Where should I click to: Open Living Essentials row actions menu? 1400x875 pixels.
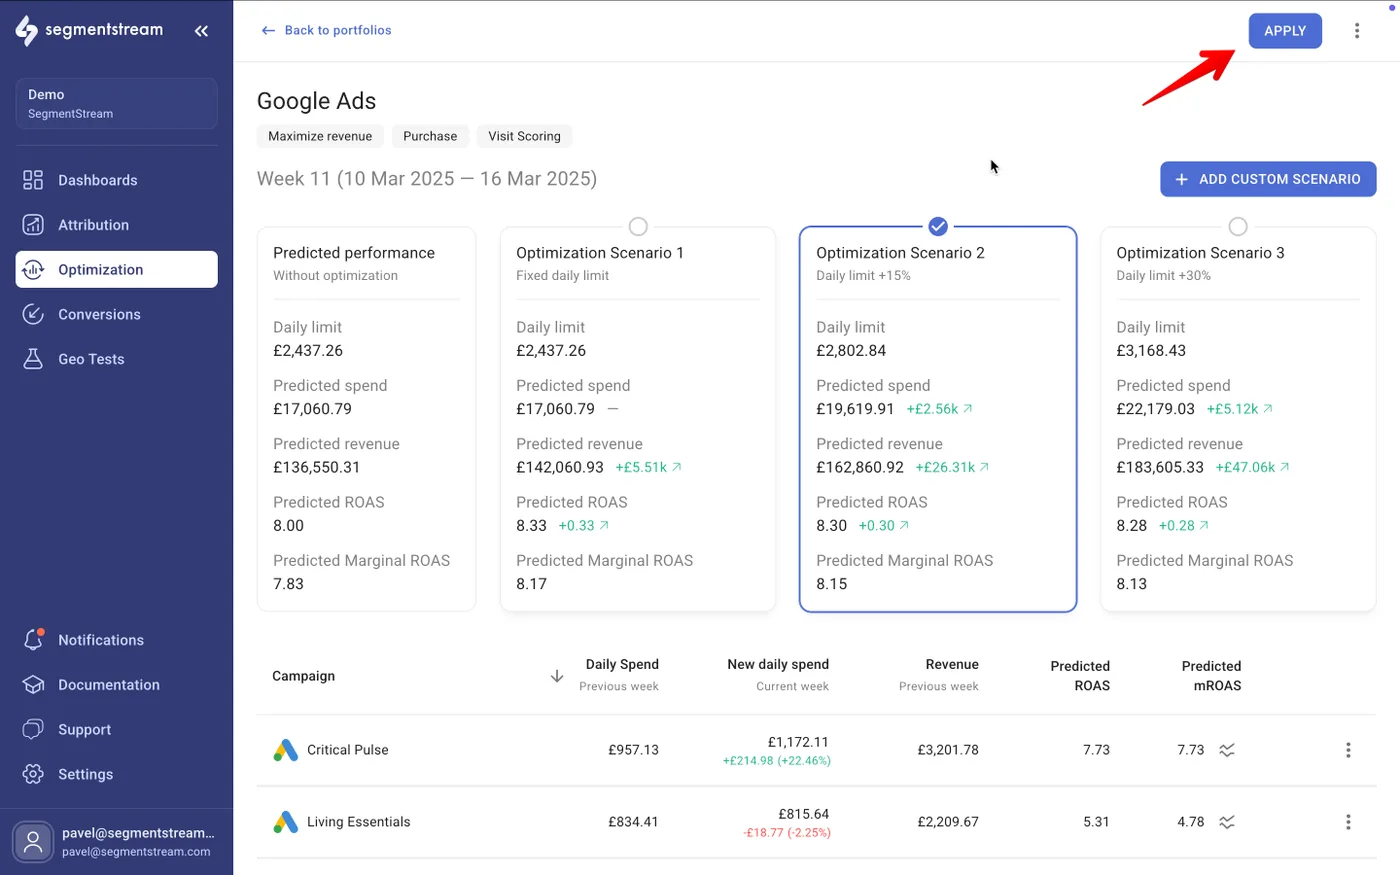(1348, 822)
